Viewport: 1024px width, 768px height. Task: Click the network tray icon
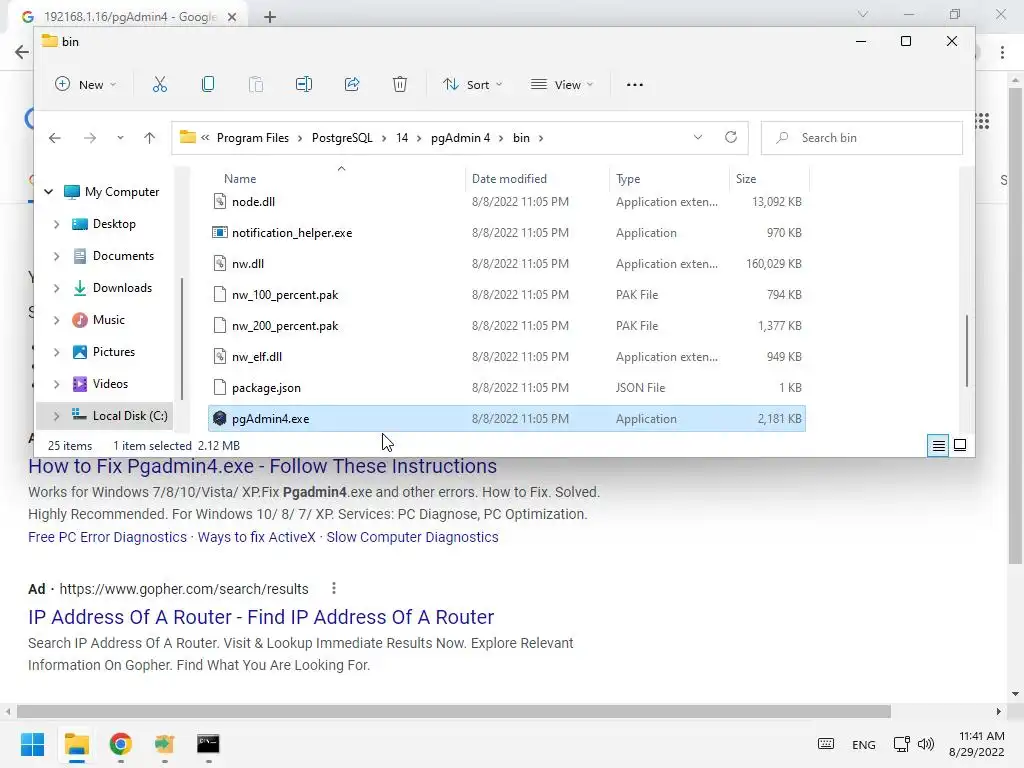(x=902, y=744)
